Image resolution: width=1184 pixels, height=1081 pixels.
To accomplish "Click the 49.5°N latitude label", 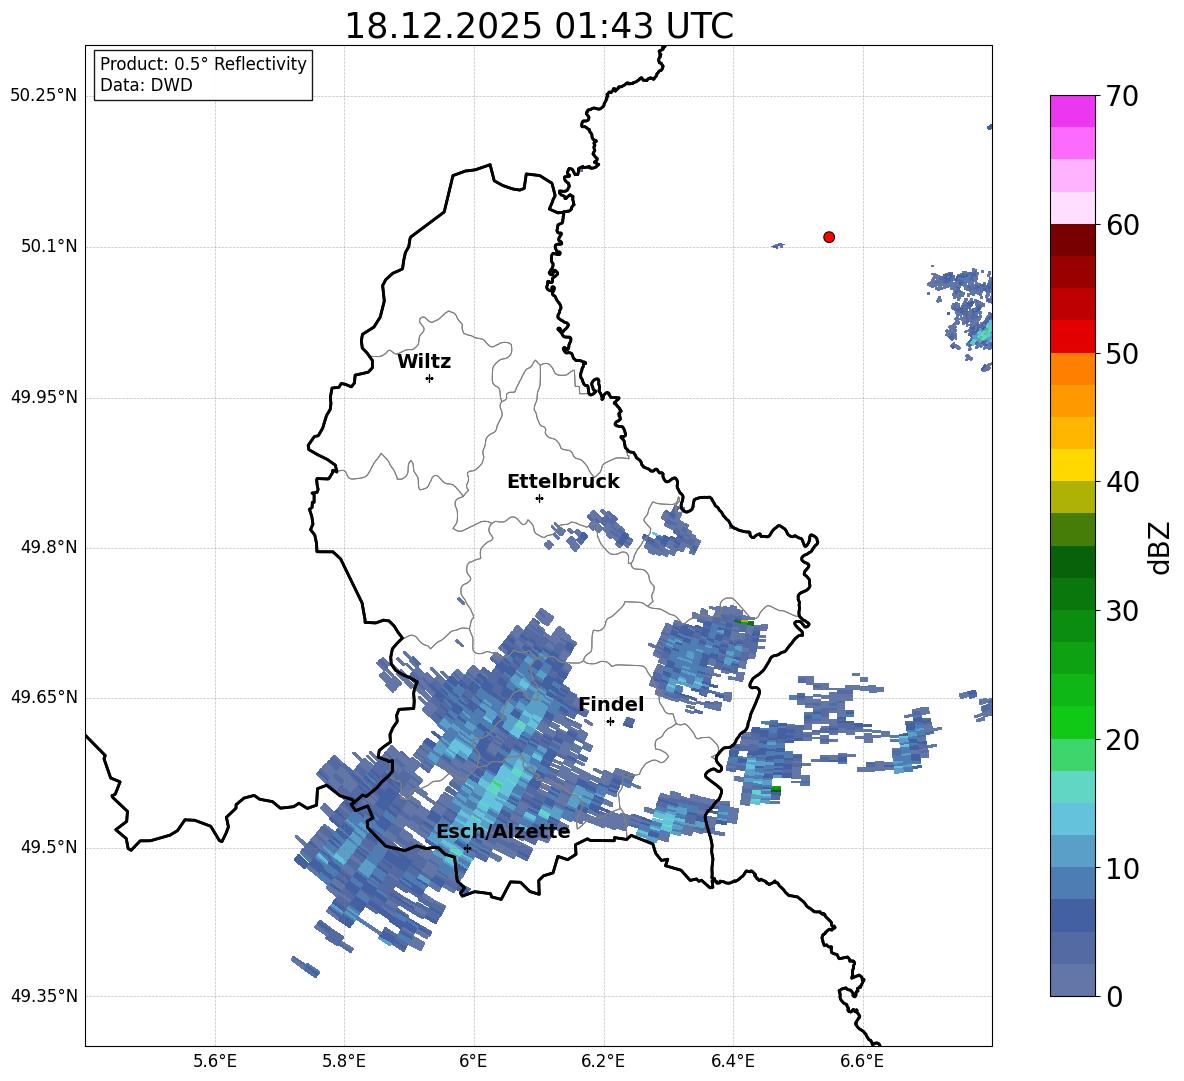I will (49, 847).
